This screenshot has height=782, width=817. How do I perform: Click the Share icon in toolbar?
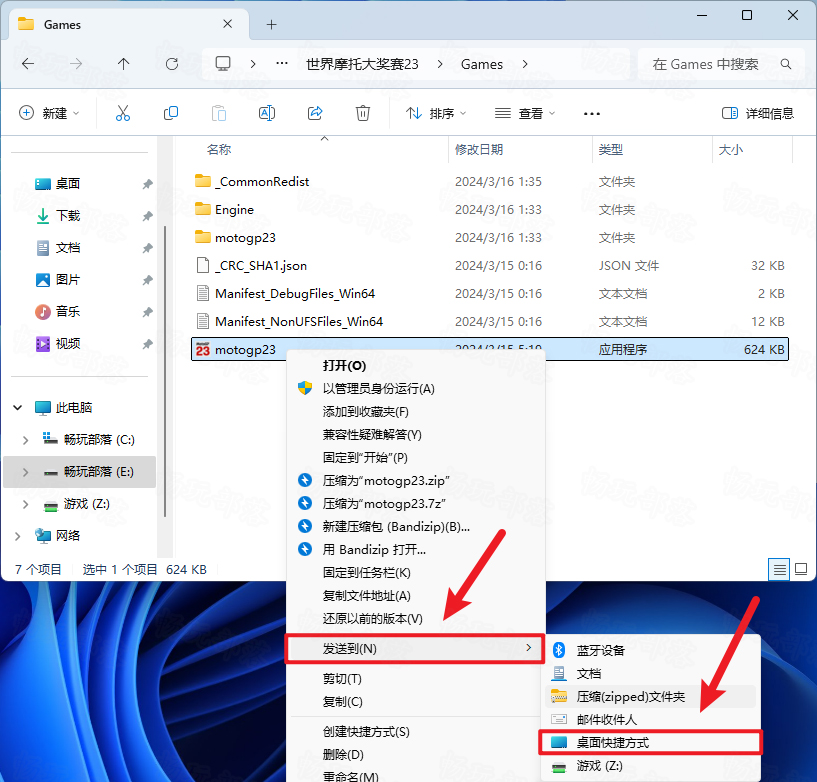point(315,113)
